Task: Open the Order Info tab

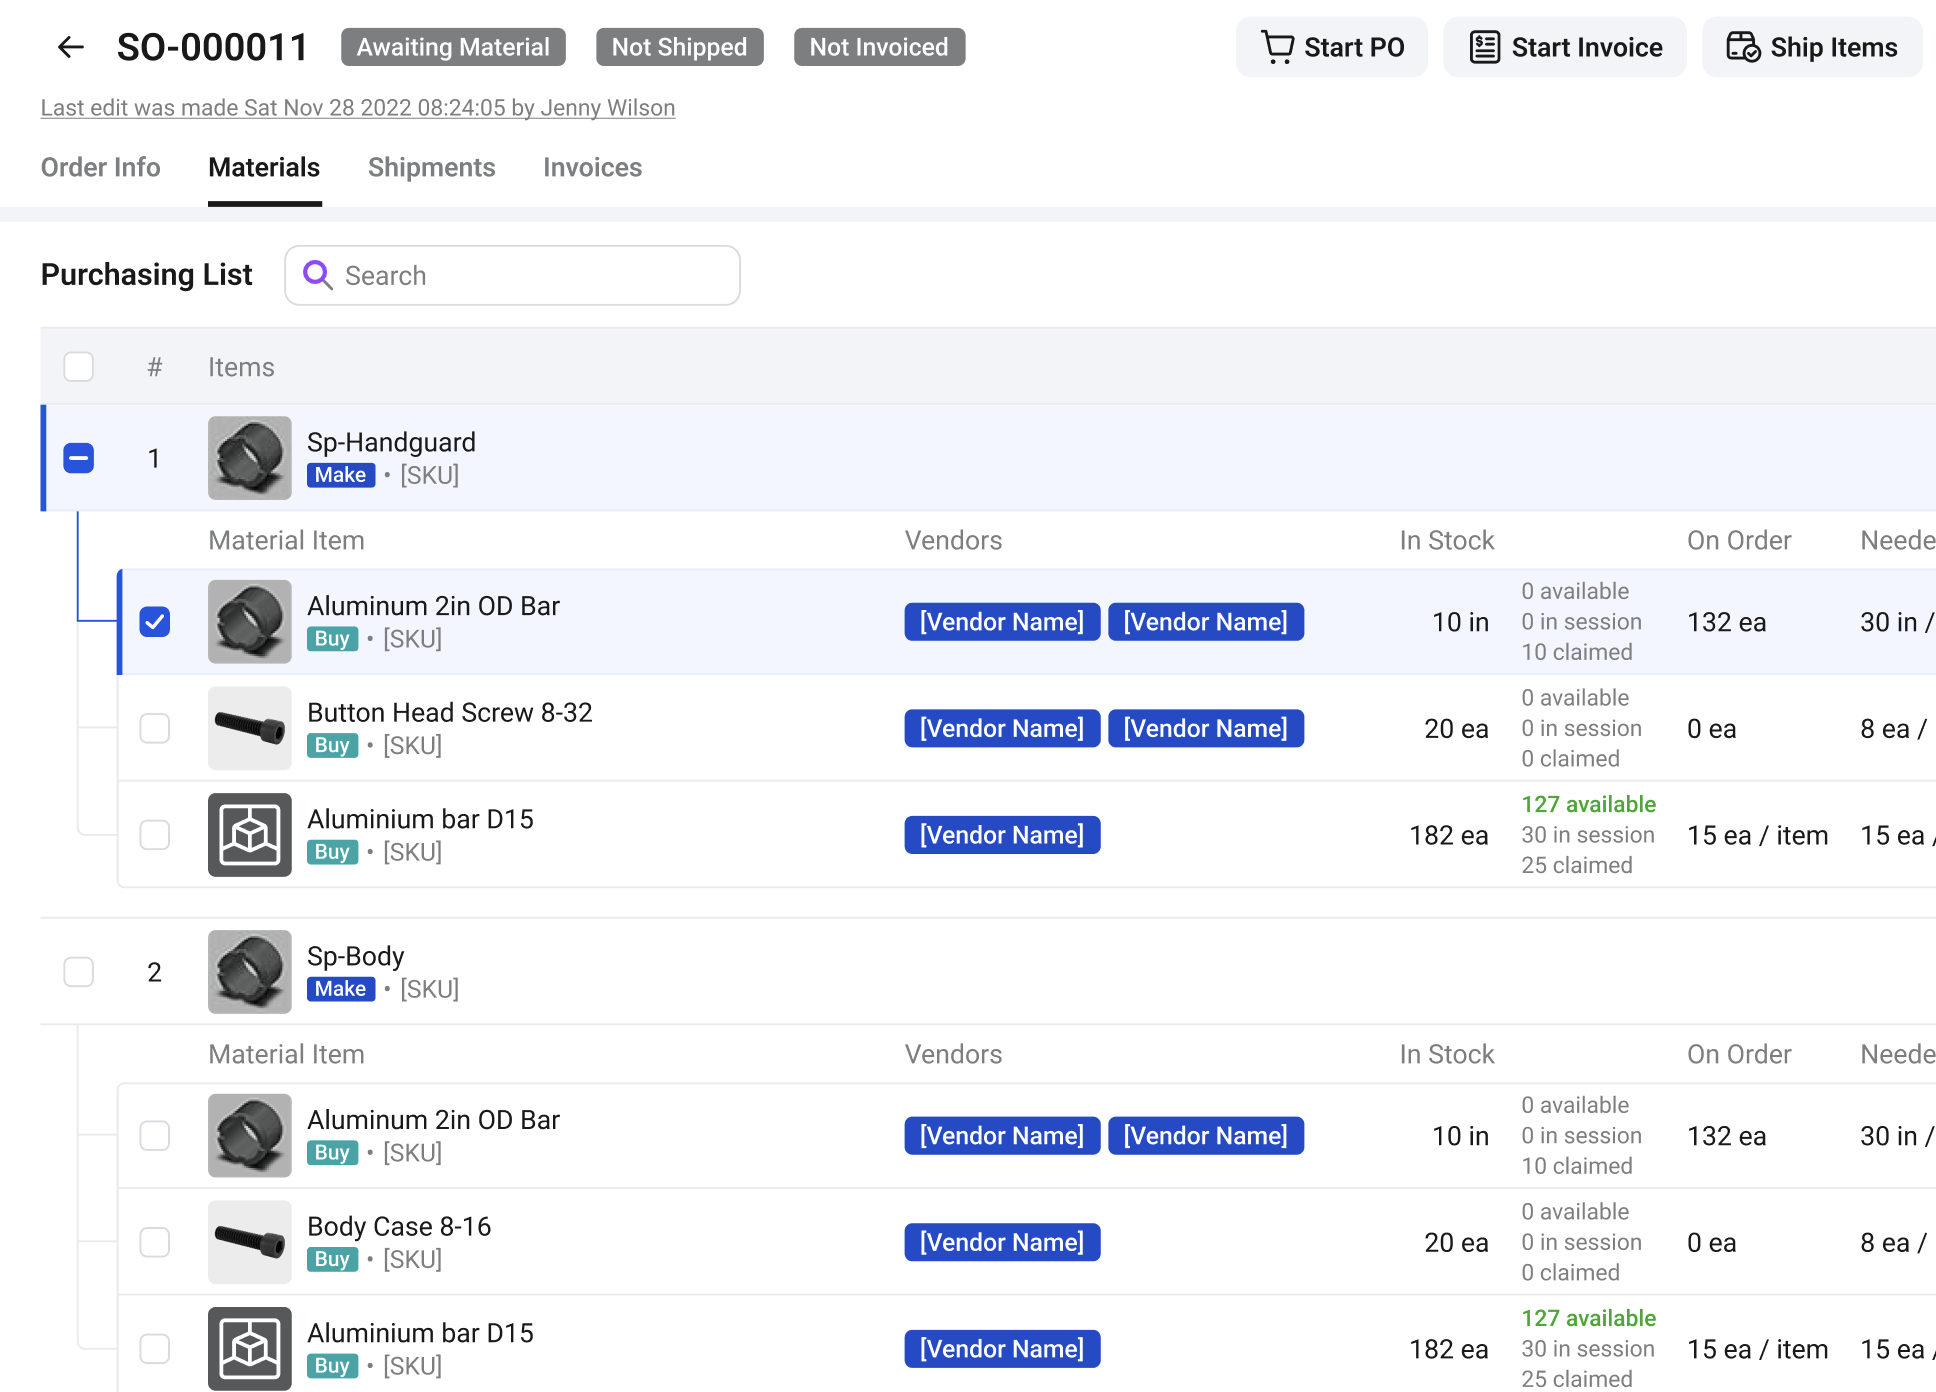Action: 100,167
